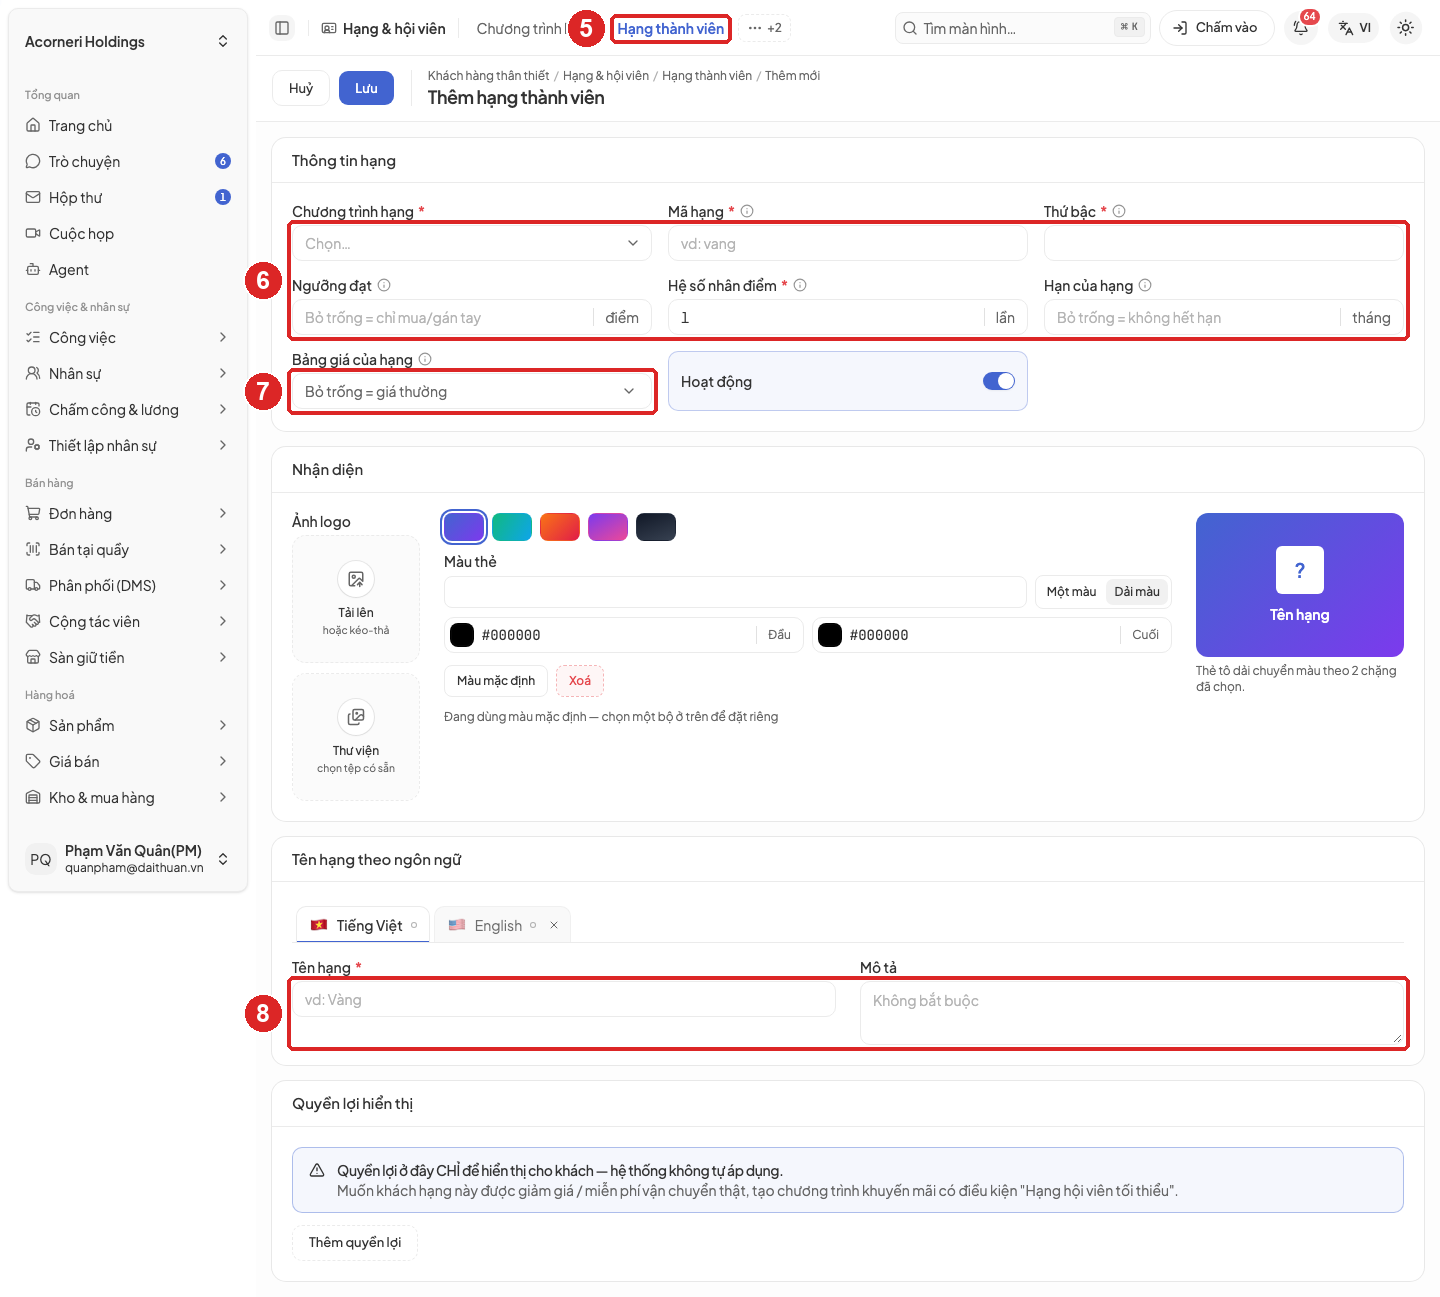The height and width of the screenshot is (1297, 1440).
Task: Click Xoá color button
Action: [580, 681]
